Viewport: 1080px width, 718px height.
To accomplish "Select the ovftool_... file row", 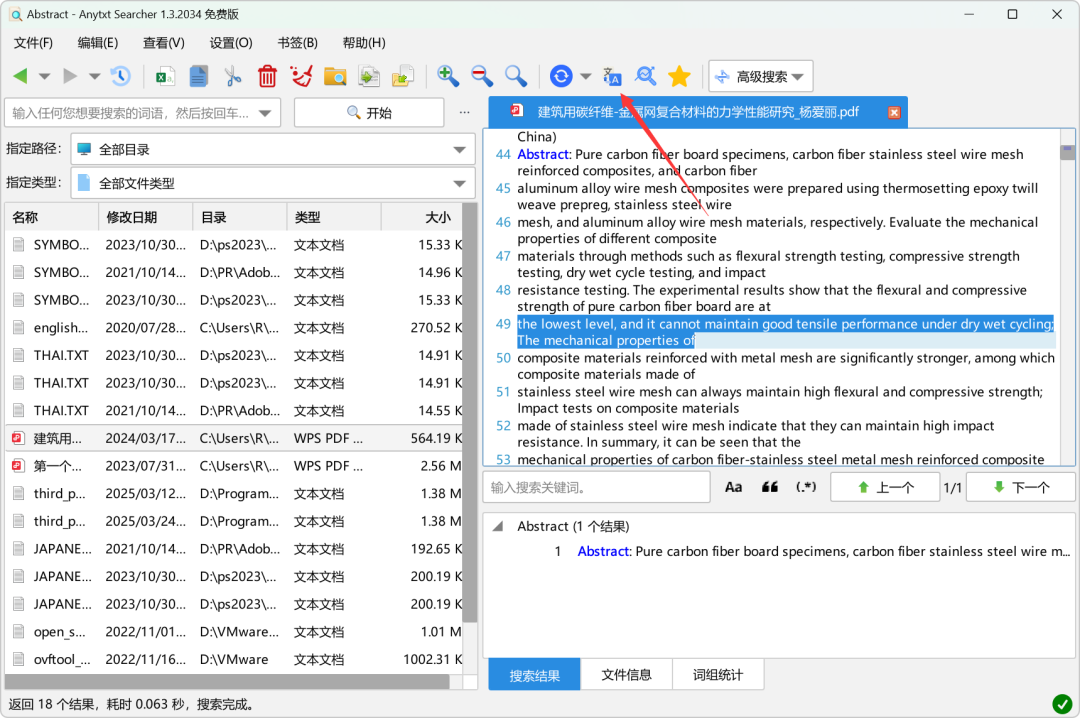I will coord(234,659).
